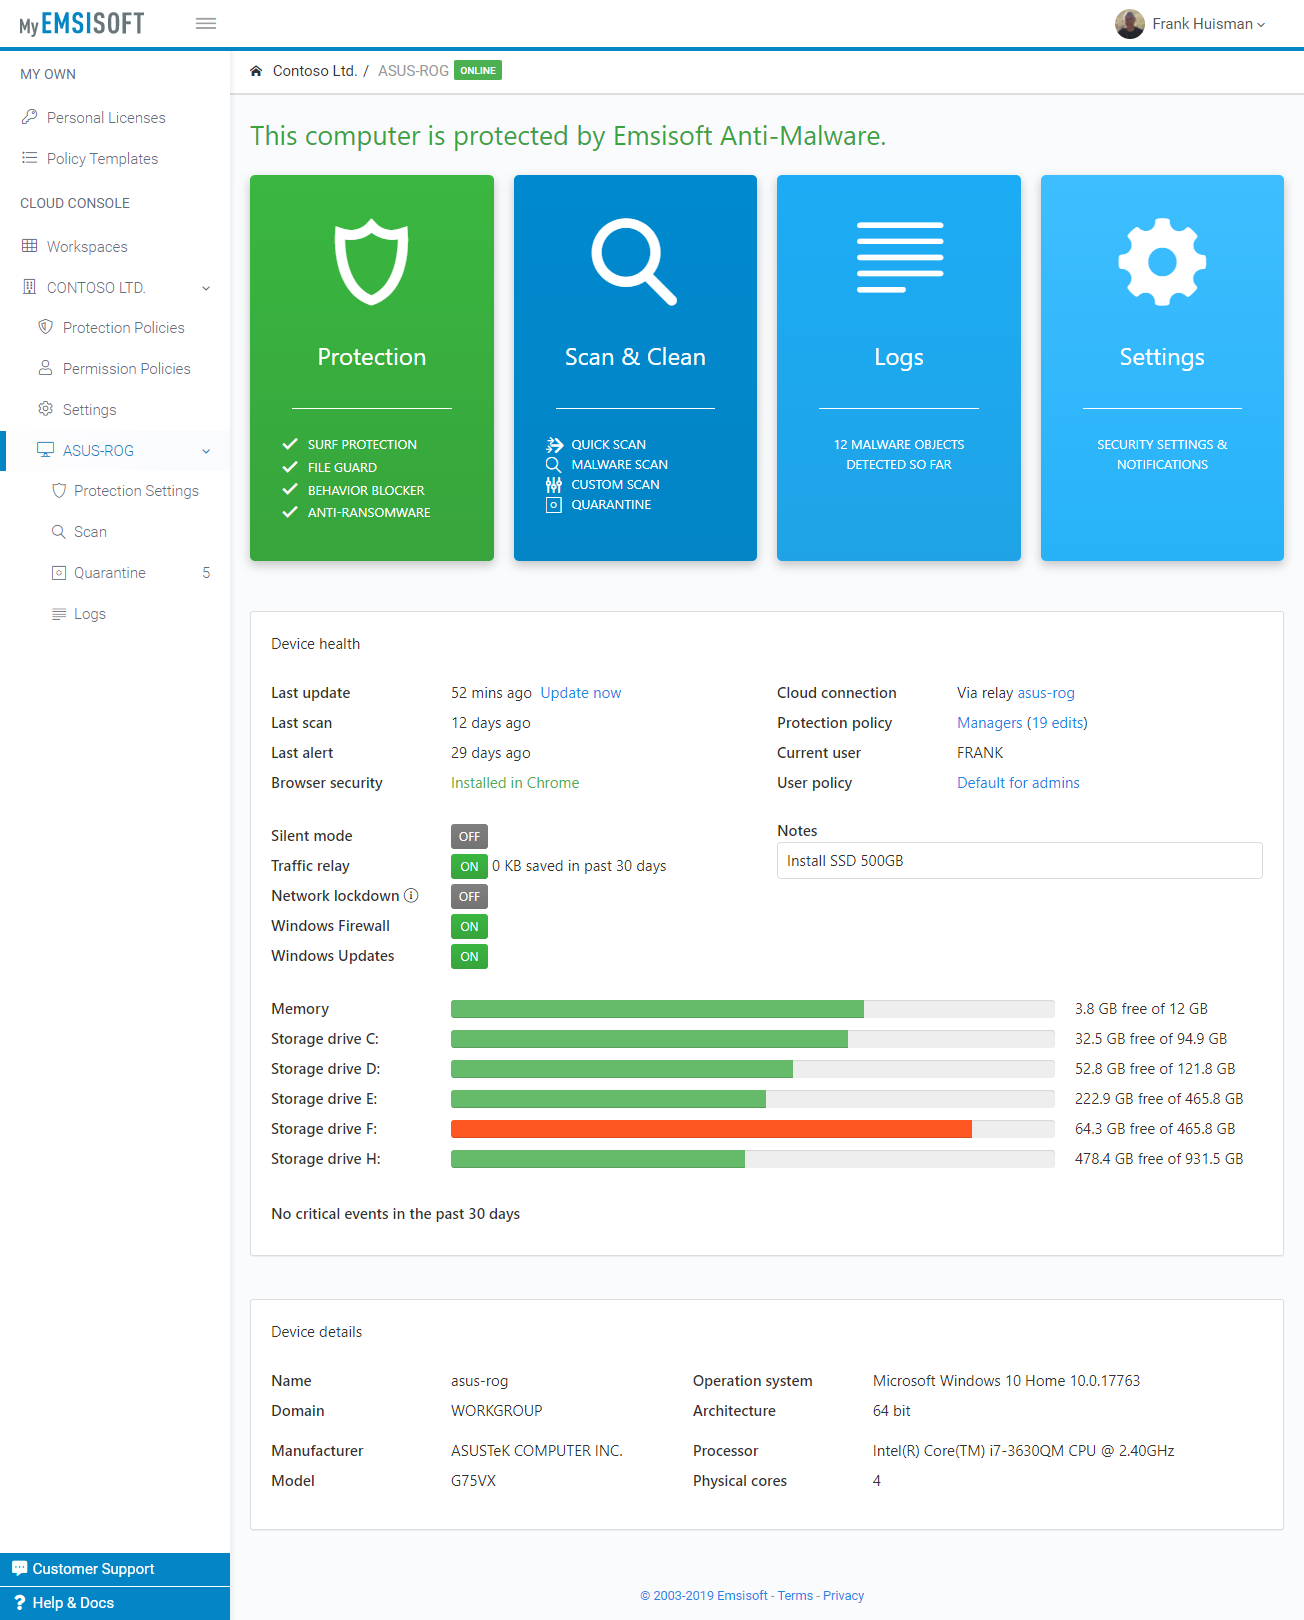Open Privacy link in footer
The width and height of the screenshot is (1304, 1620).
pyautogui.click(x=843, y=1596)
